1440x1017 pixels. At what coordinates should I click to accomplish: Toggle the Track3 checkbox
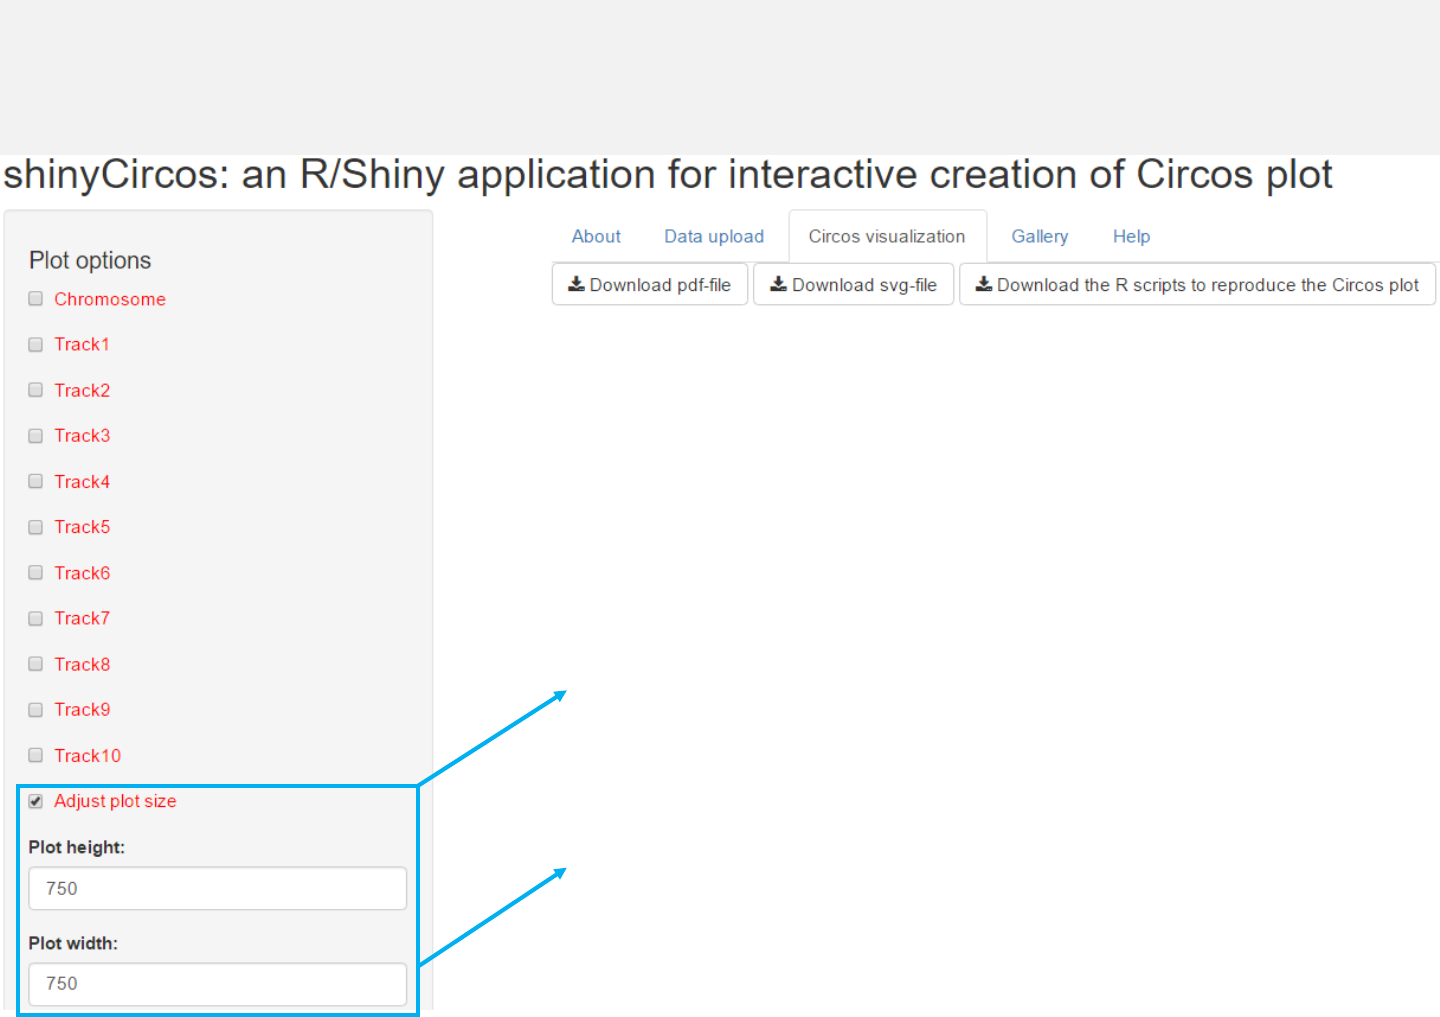36,436
